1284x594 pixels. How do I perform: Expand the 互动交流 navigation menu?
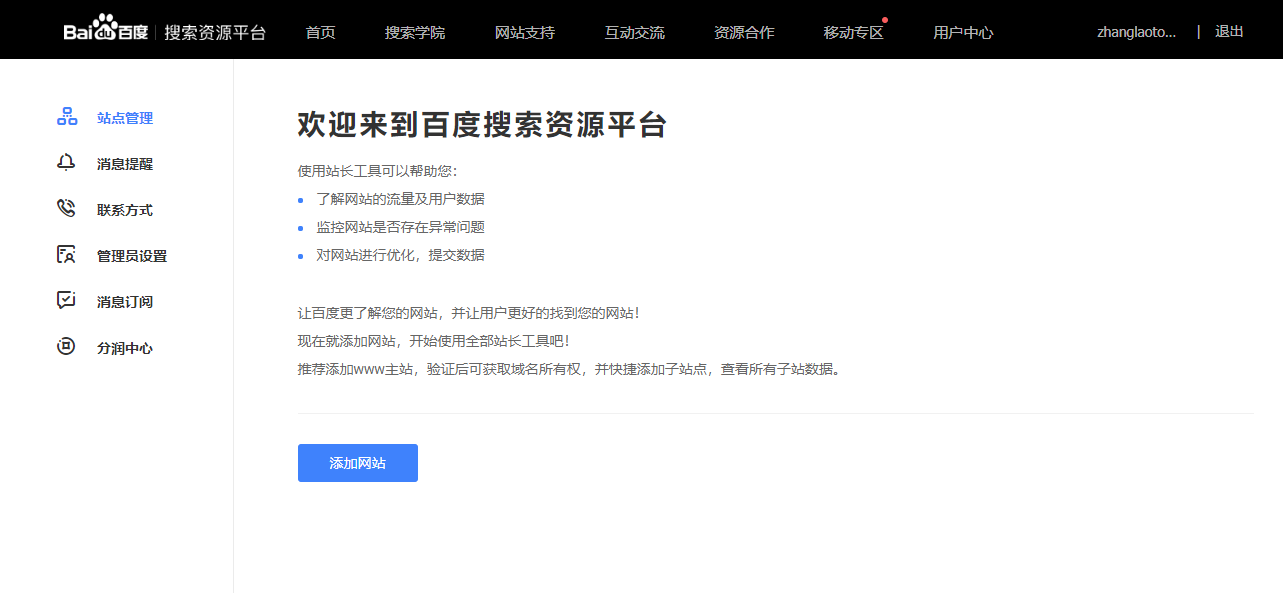coord(634,32)
